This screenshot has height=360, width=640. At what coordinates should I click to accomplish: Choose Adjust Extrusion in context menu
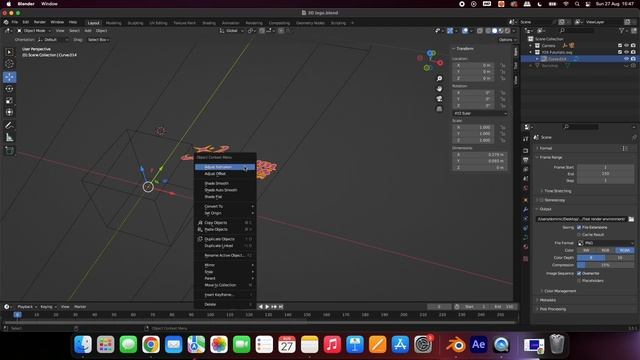(x=225, y=167)
